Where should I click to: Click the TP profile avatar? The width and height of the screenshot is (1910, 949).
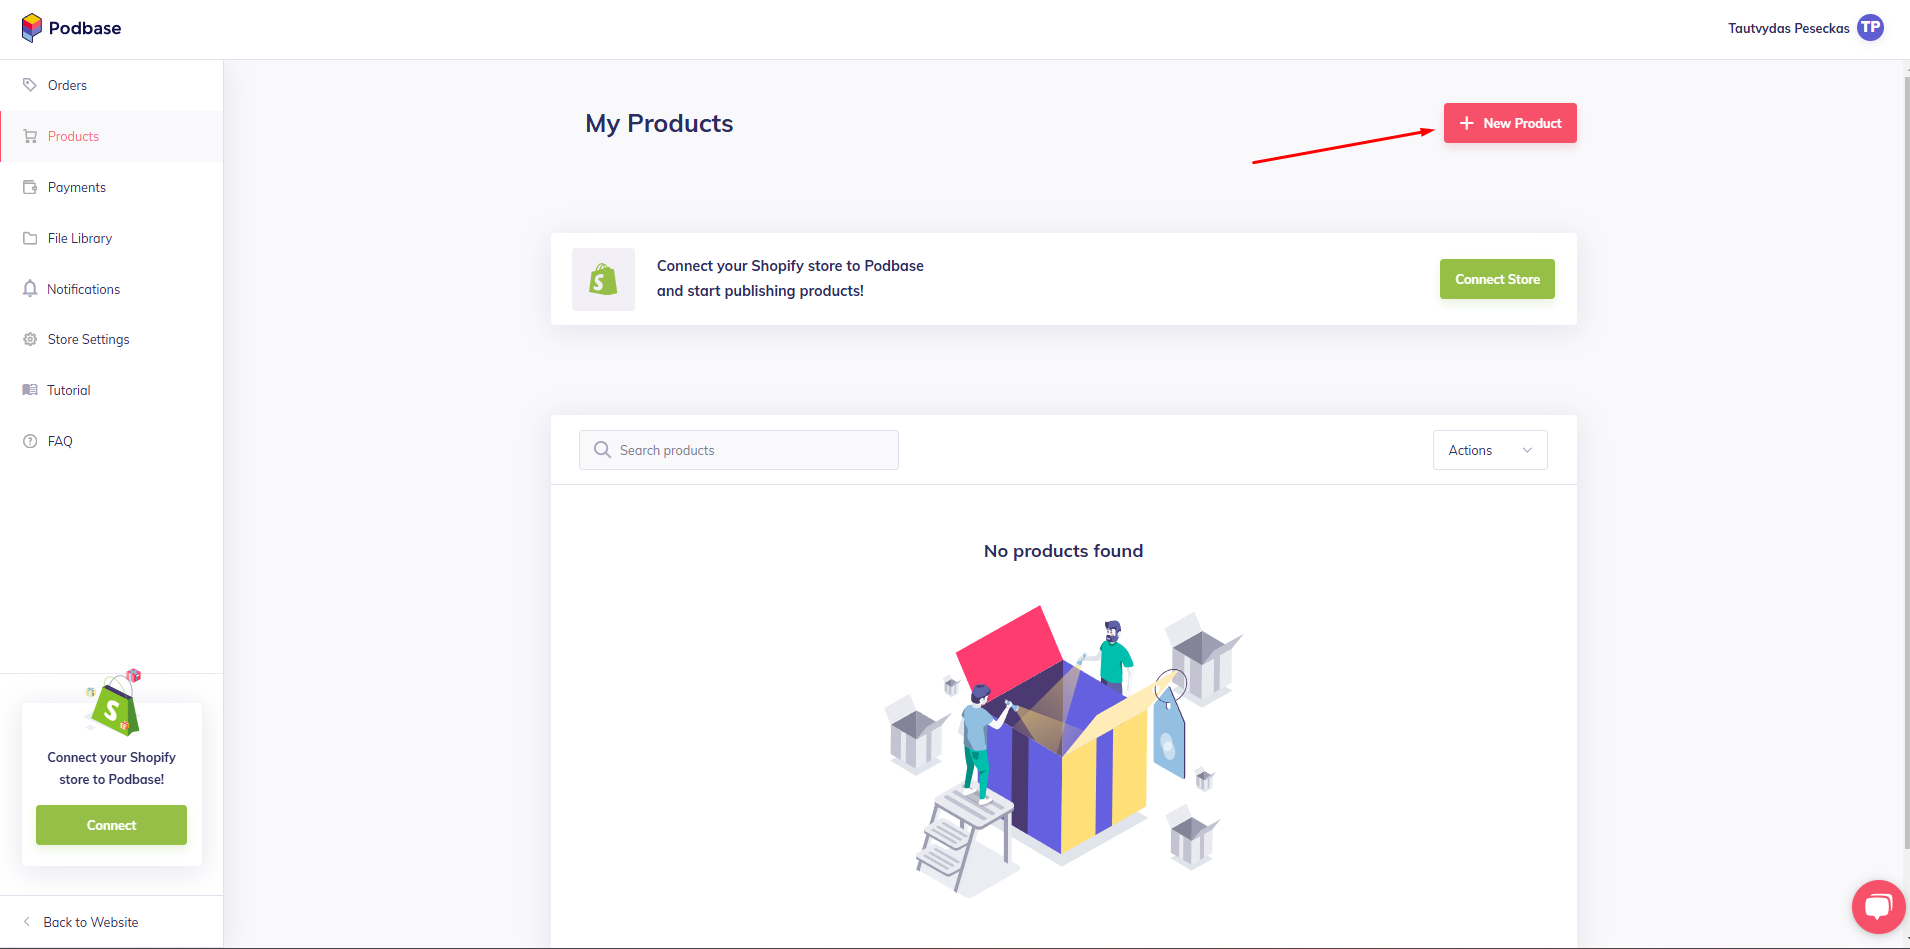[1870, 27]
